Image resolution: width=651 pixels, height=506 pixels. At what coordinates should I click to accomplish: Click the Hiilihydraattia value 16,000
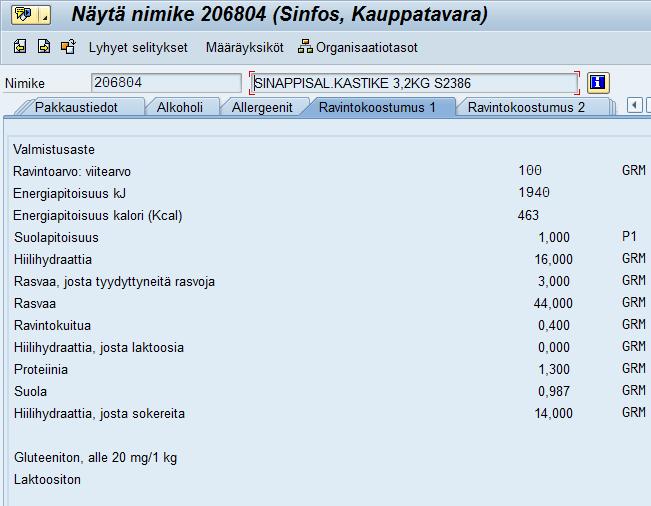point(553,259)
